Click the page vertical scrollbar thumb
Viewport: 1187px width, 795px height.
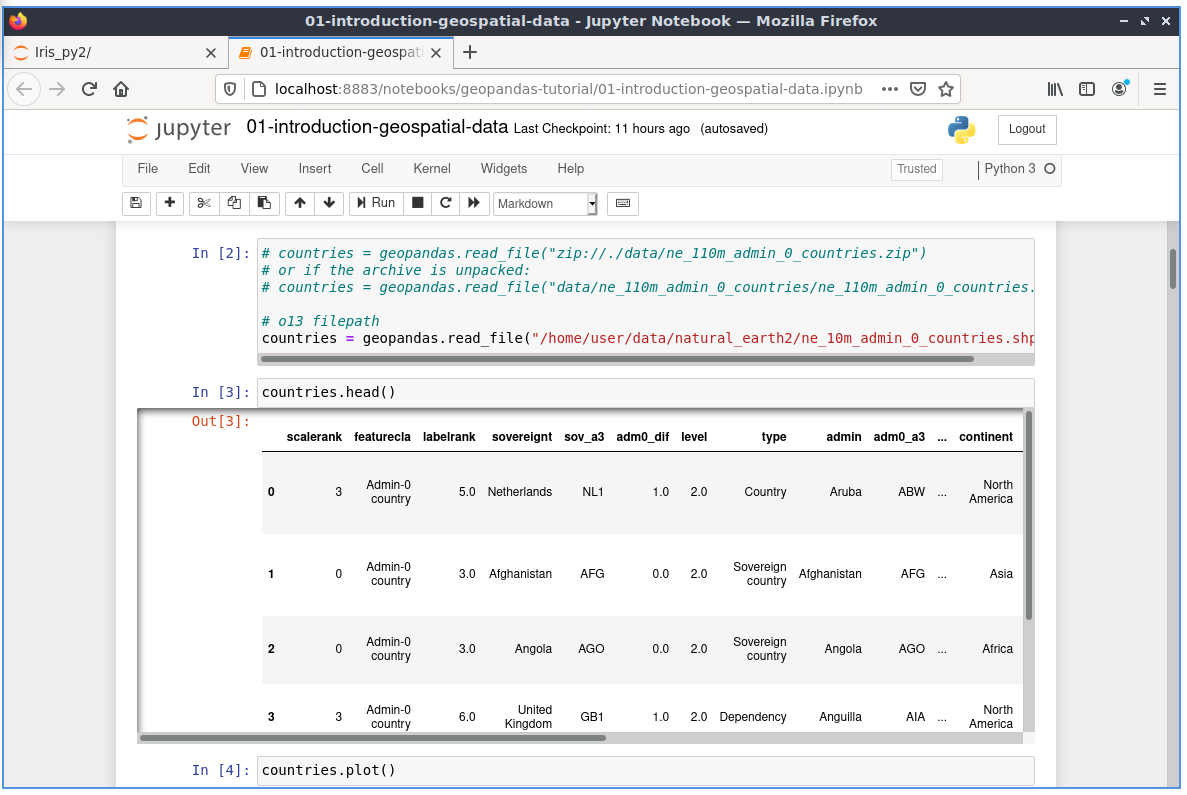tap(1175, 270)
